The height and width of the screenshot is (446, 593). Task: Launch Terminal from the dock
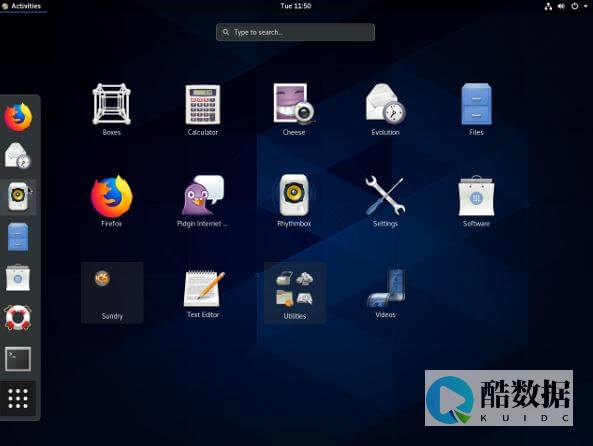click(x=18, y=359)
